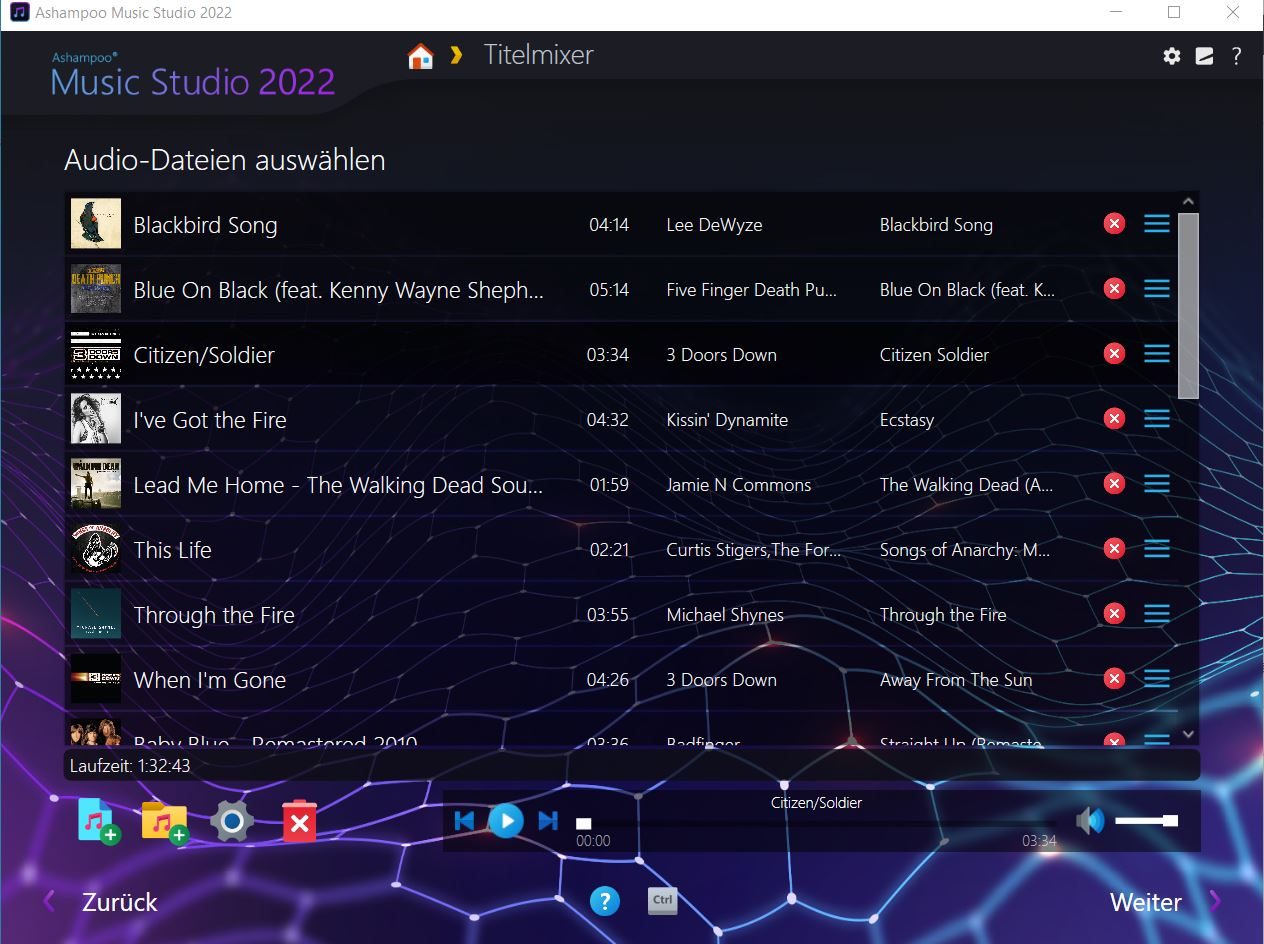Viewport: 1264px width, 944px height.
Task: Select the When I'm Gone track title
Action: (210, 680)
